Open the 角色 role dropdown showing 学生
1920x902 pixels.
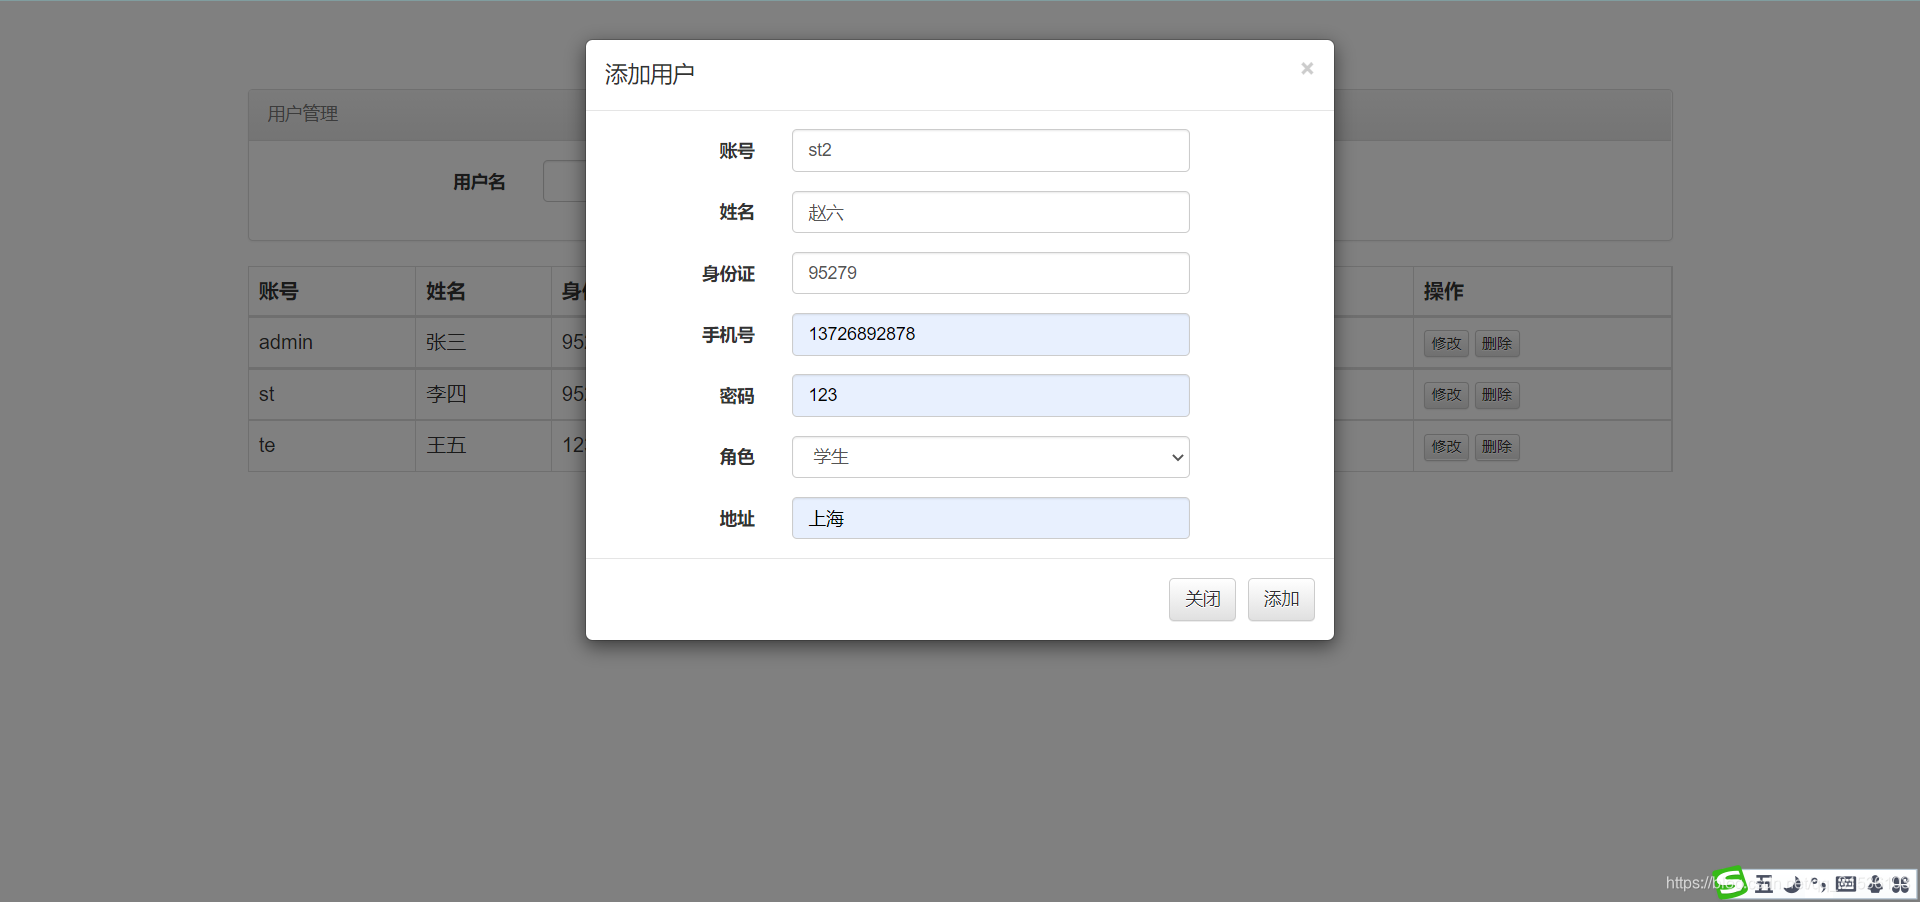pyautogui.click(x=989, y=457)
